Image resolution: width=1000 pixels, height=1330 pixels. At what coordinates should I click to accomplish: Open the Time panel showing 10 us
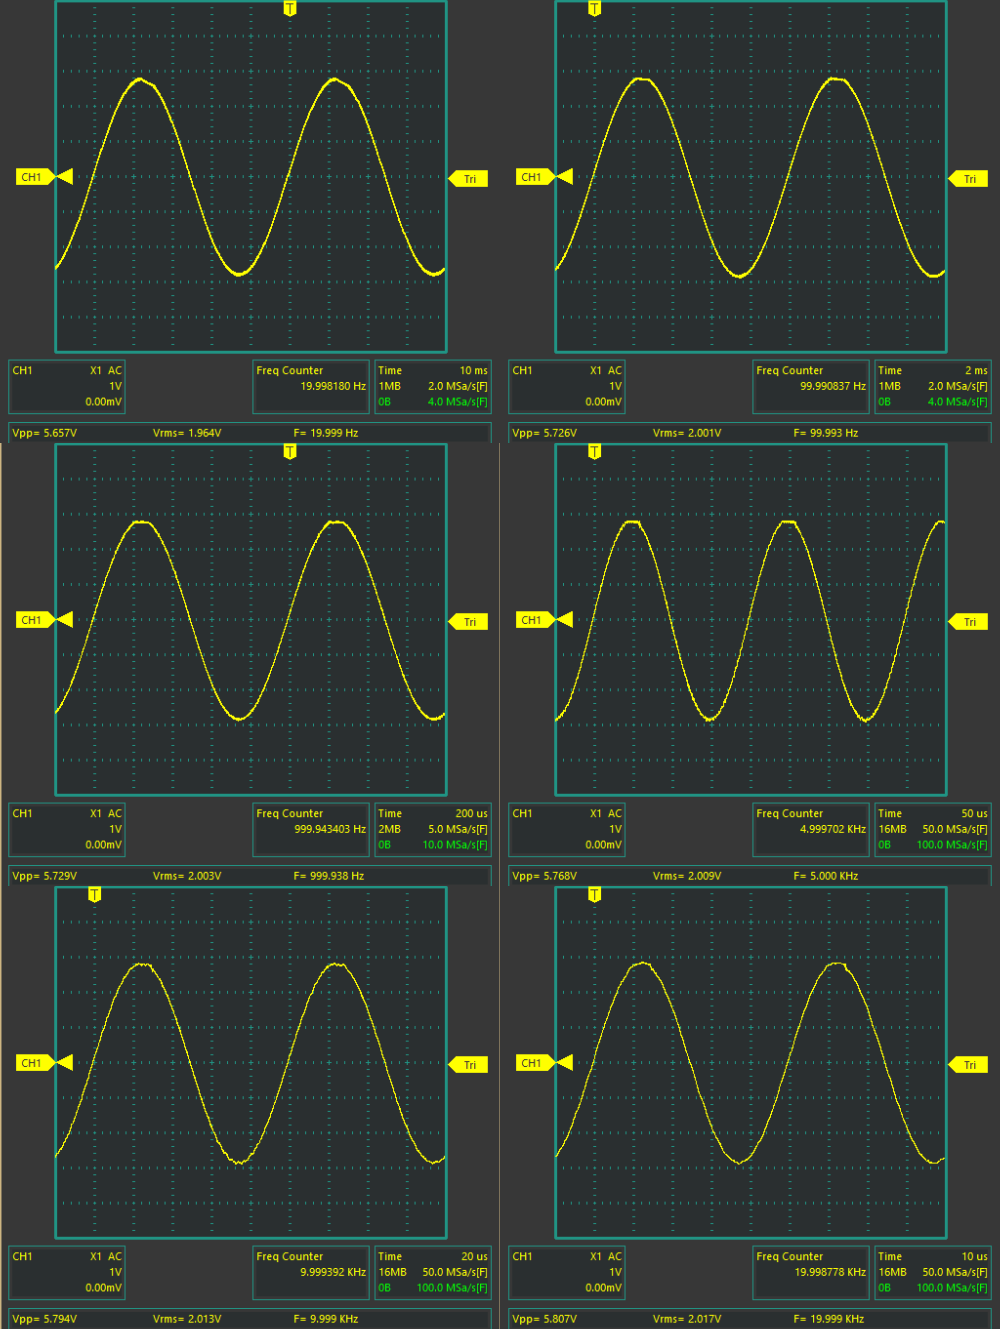[932, 1272]
